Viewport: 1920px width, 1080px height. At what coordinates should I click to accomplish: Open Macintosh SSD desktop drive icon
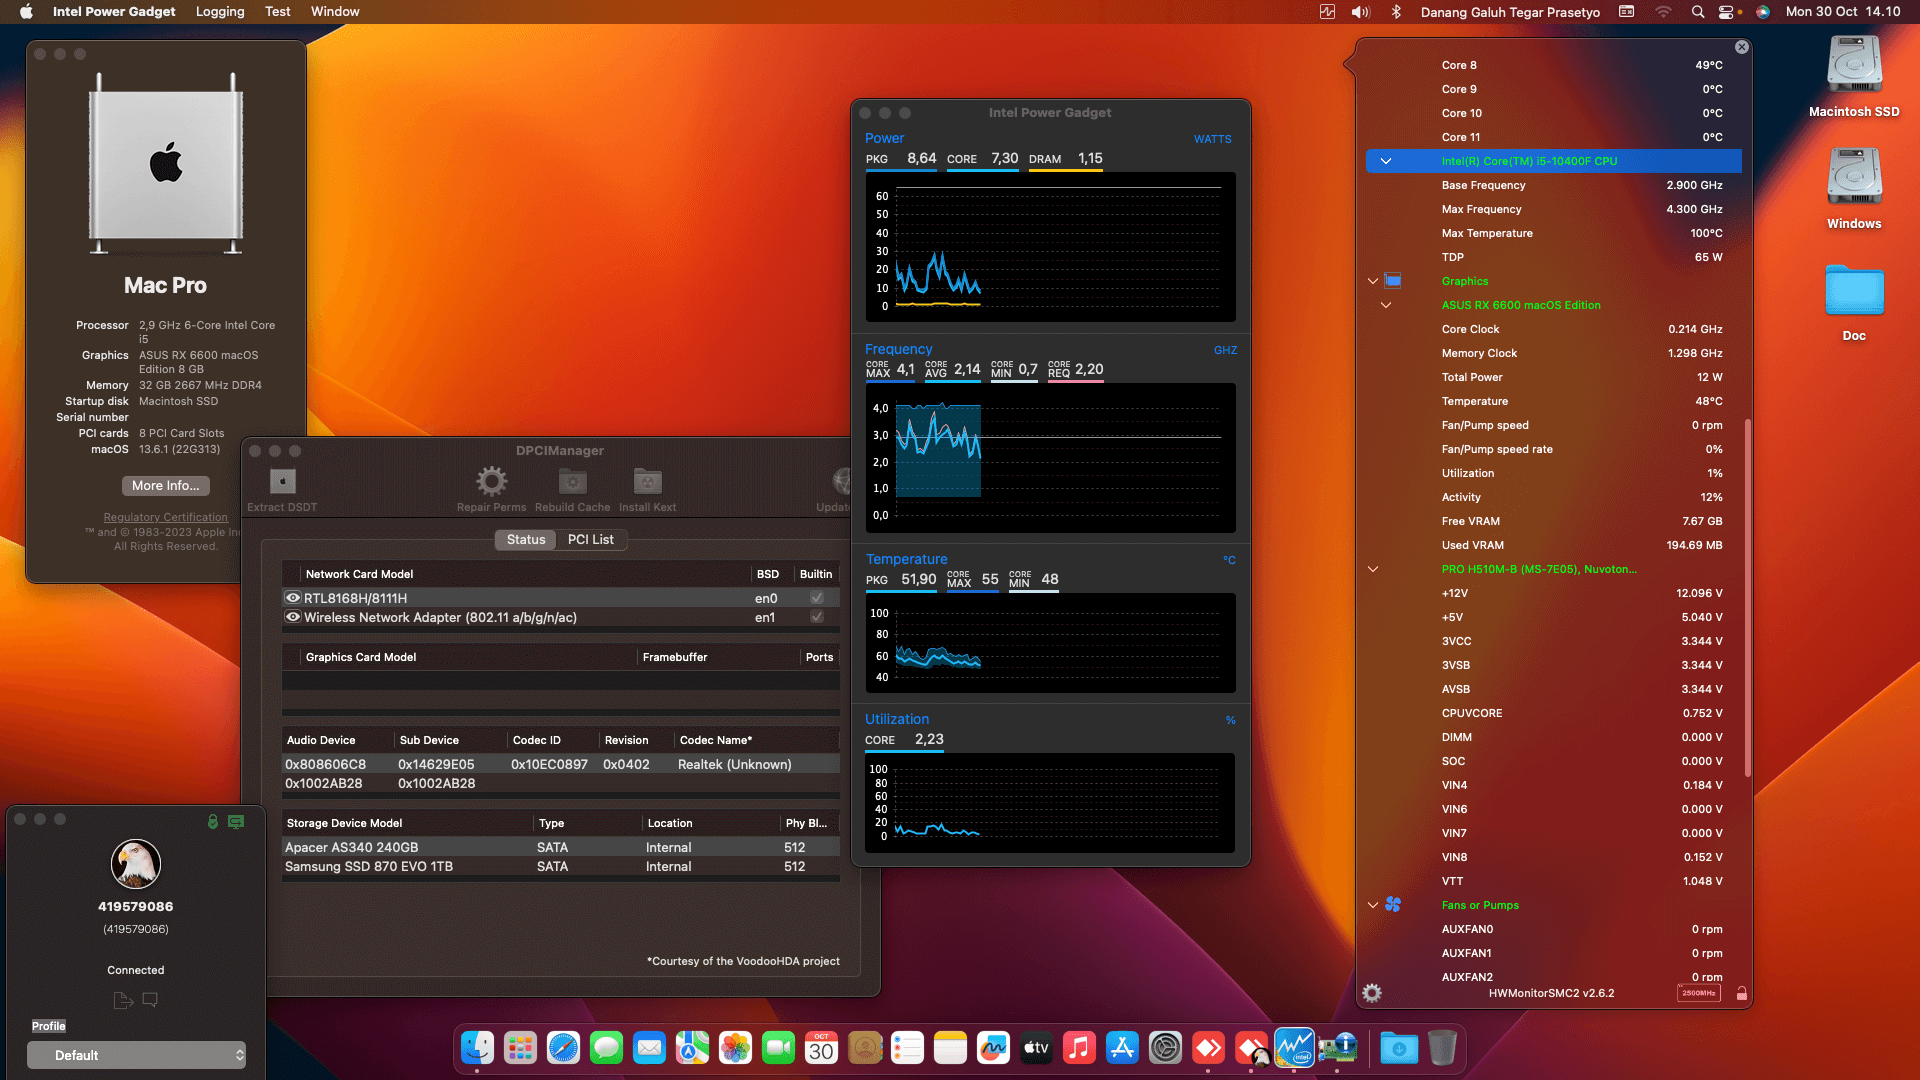[x=1854, y=66]
